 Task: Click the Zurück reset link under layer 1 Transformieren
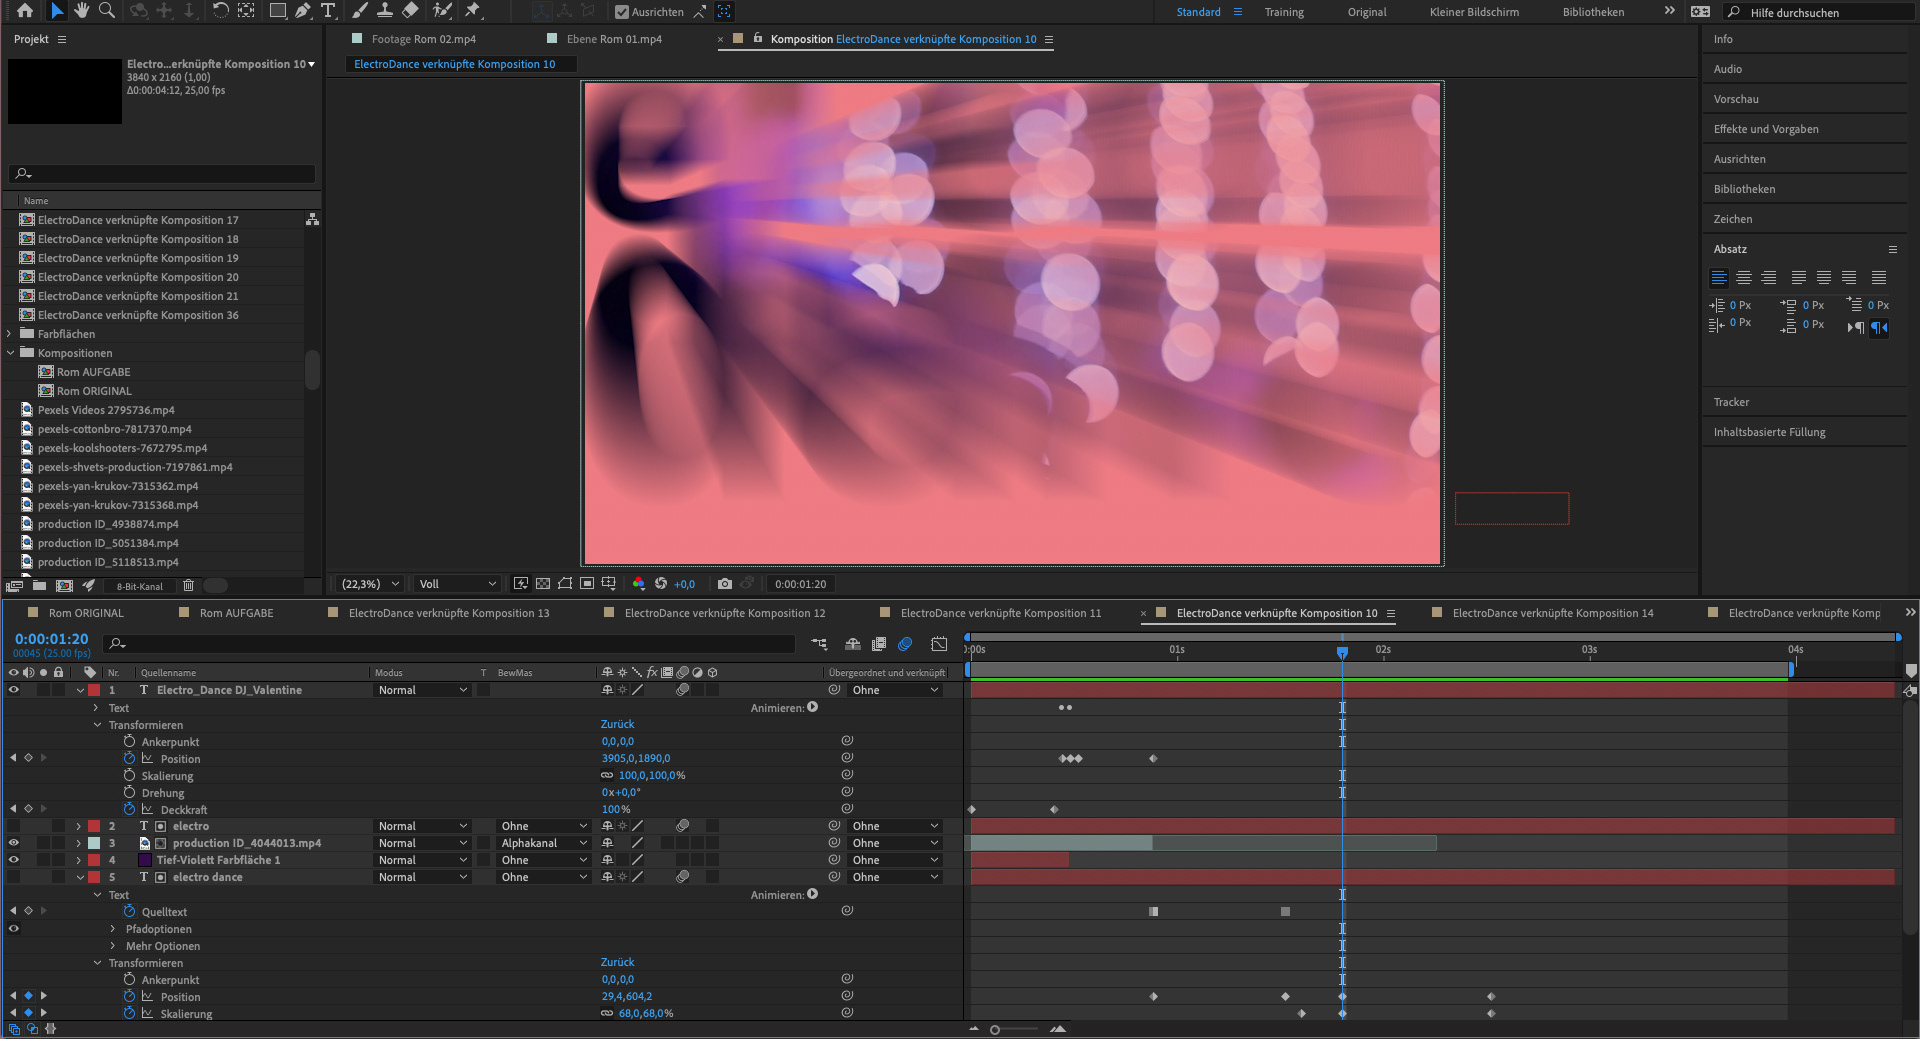[617, 724]
